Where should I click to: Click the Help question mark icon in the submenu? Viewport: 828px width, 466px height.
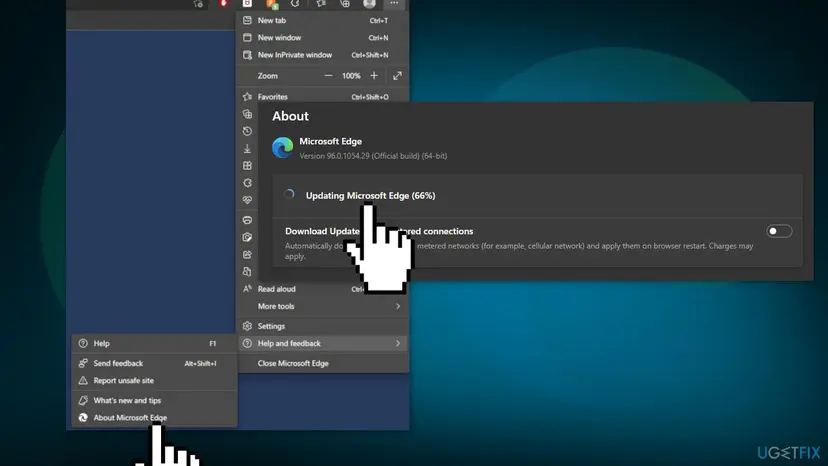coord(83,343)
